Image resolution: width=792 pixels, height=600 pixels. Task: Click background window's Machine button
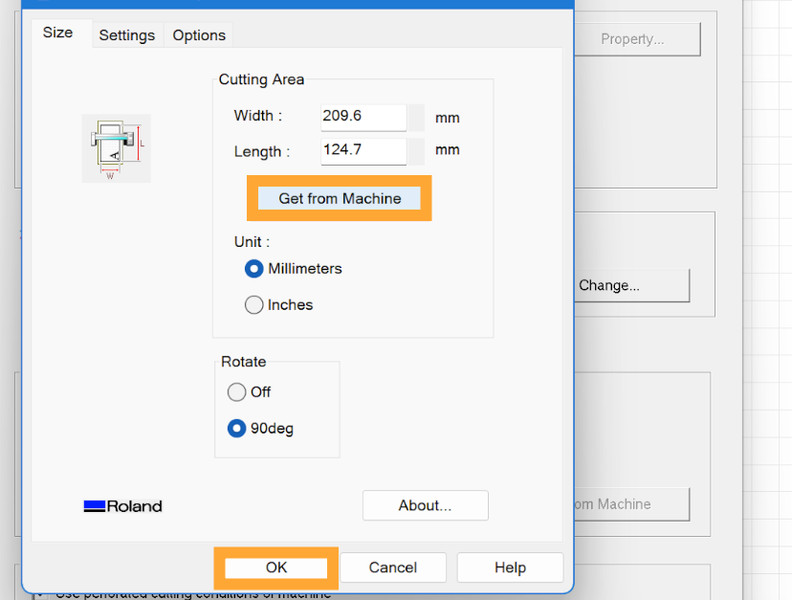point(632,504)
